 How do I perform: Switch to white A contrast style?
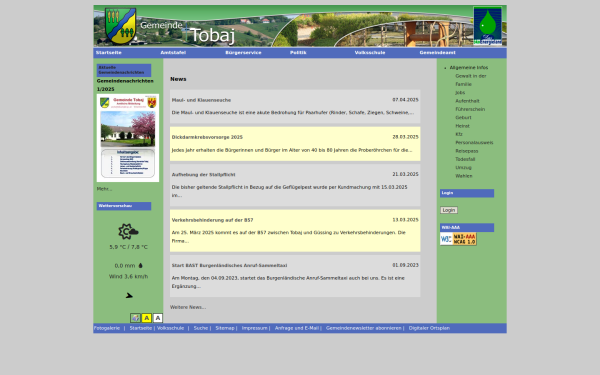pyautogui.click(x=158, y=318)
